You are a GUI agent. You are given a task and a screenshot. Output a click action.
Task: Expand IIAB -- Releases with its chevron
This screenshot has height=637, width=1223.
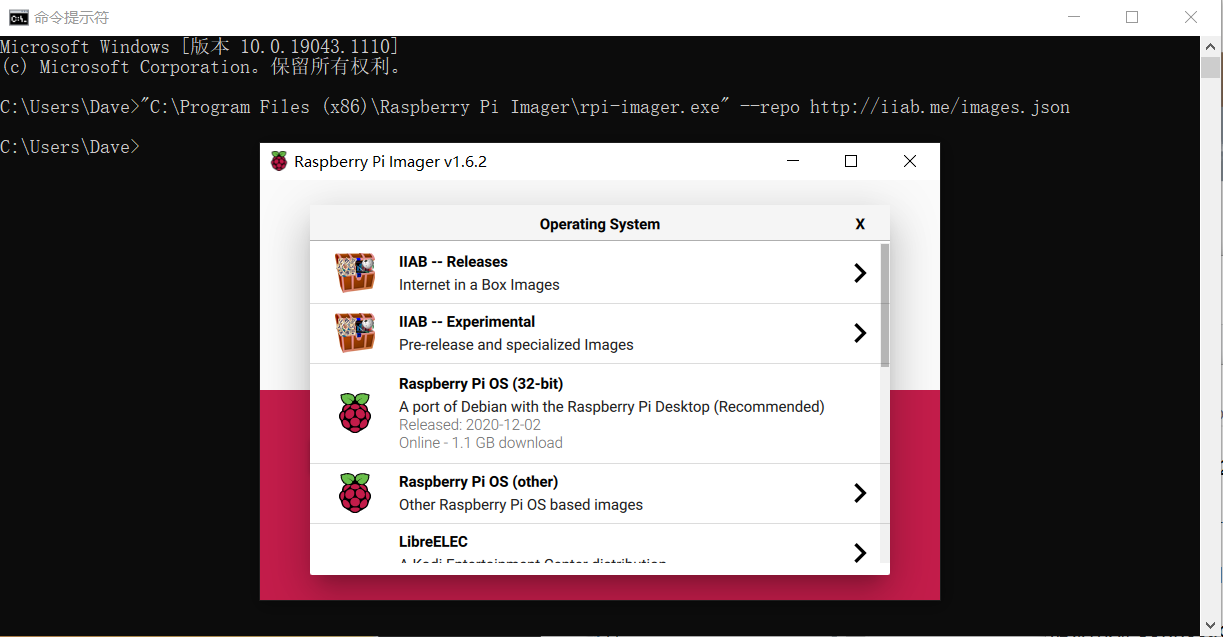[x=860, y=273]
